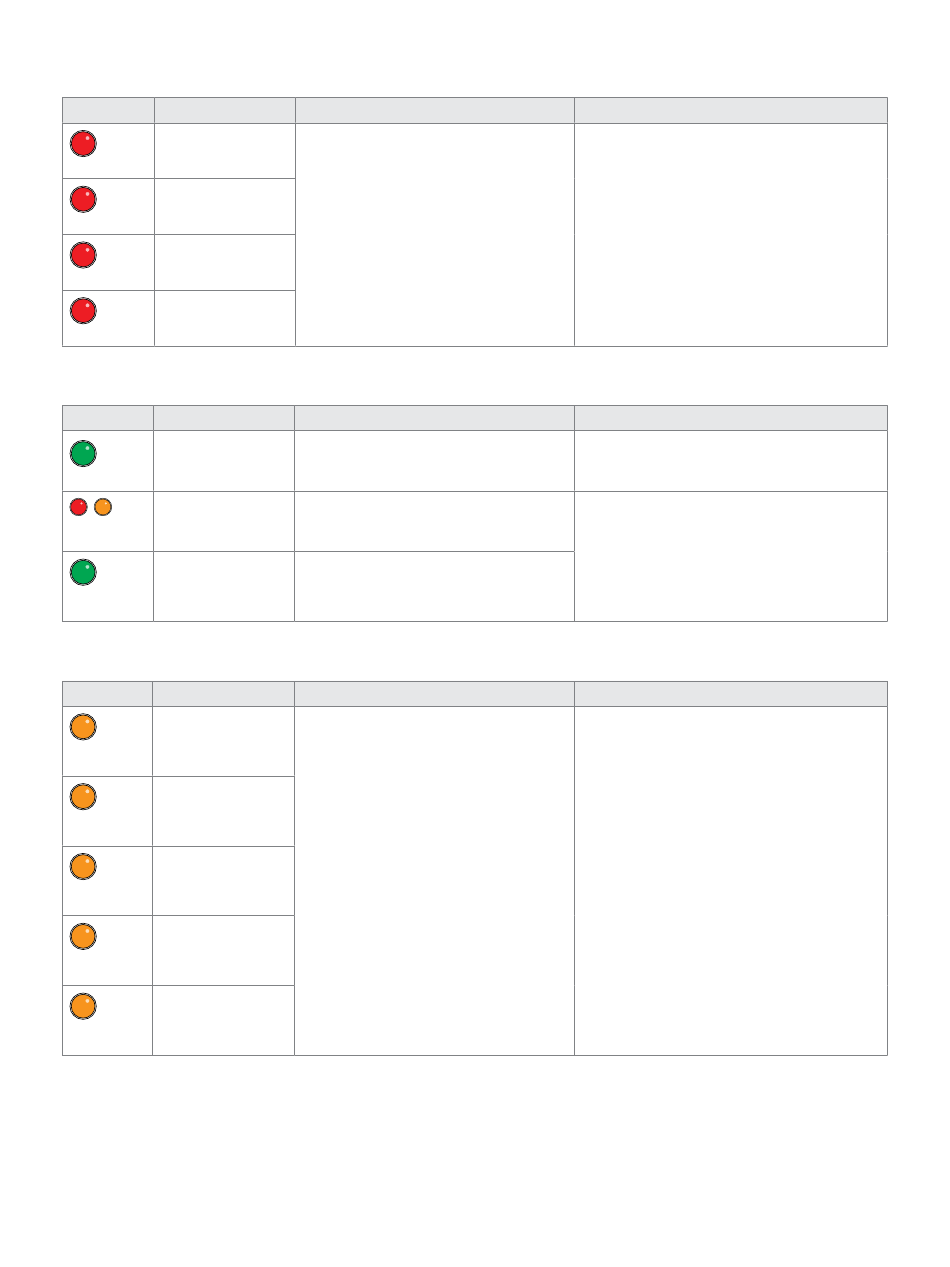This screenshot has width=950, height=1267.
Task: Click the second orange LED in bottom table
Action: click(x=83, y=797)
